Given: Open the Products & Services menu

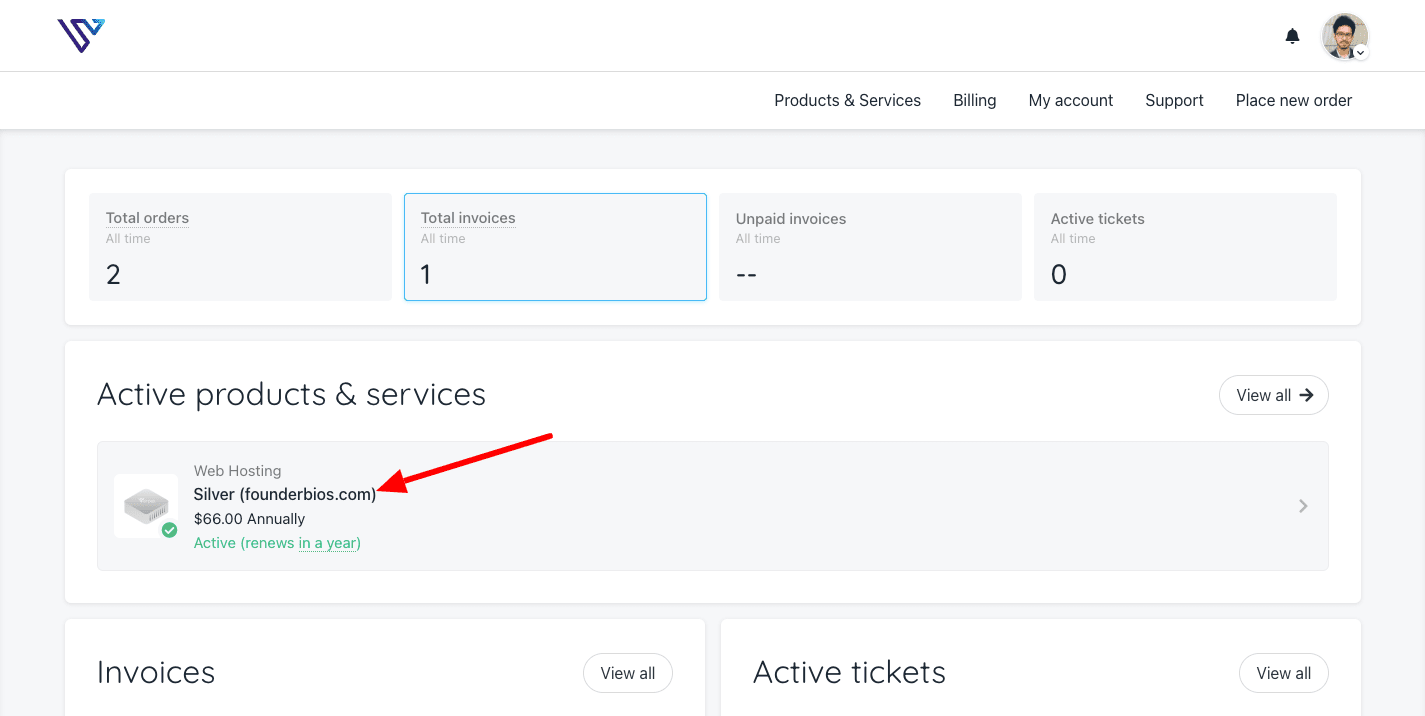Looking at the screenshot, I should [x=847, y=100].
